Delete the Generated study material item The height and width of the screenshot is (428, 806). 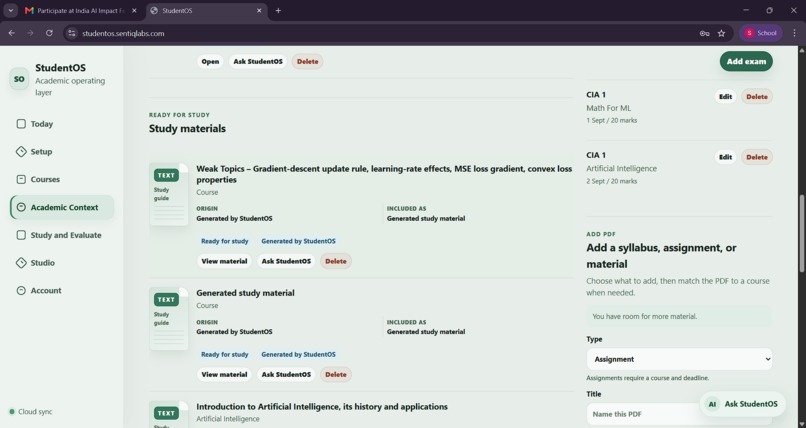pyautogui.click(x=336, y=375)
